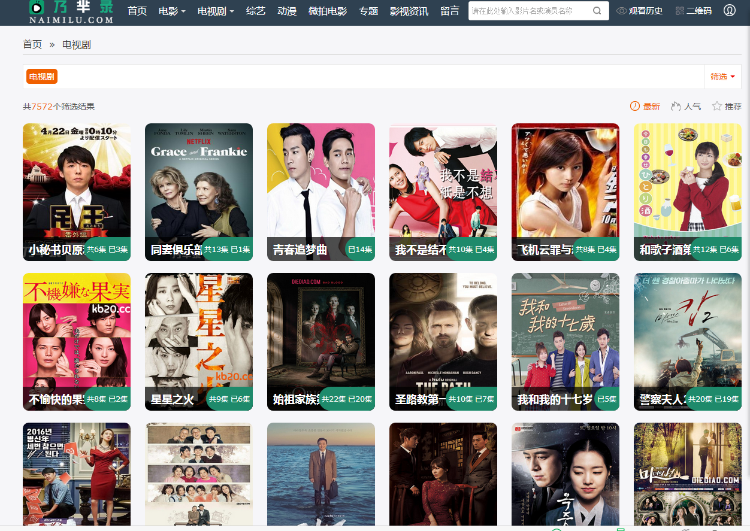Open the 专题 navigation item

369,11
